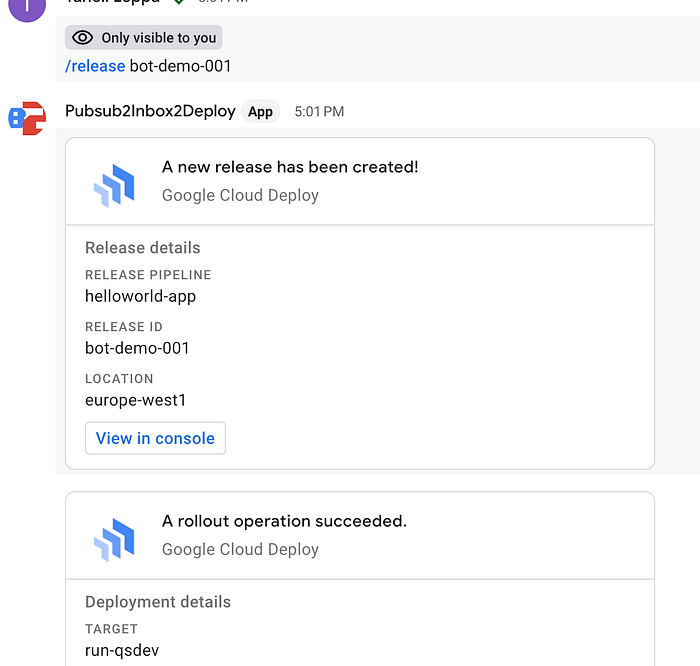Click the A rollout operation succeeded. heading

pos(284,521)
